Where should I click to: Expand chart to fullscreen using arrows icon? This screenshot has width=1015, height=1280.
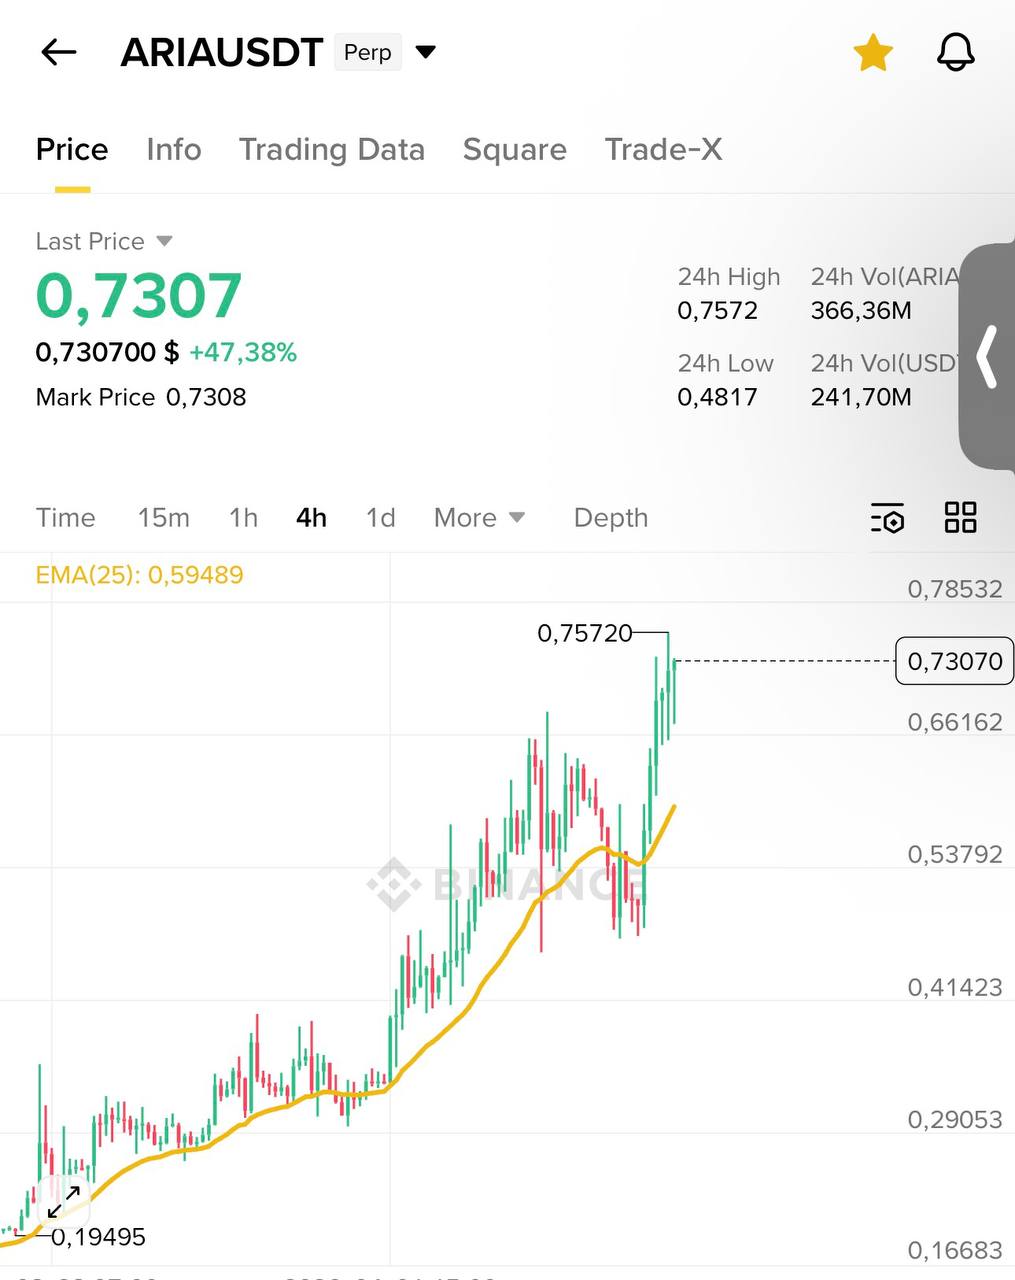pos(64,1201)
